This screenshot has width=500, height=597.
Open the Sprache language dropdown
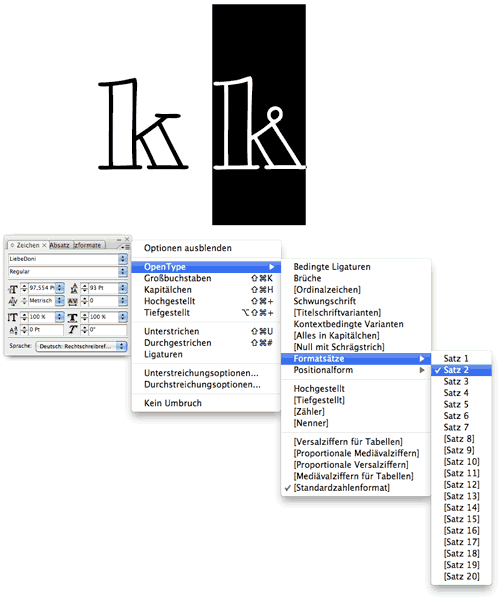(x=81, y=346)
